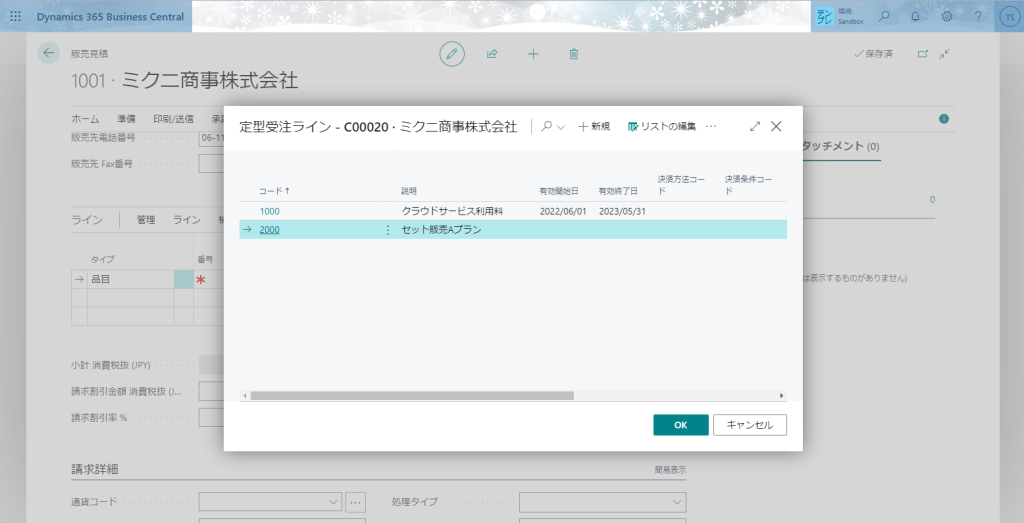Open code 2000 link
1024x523 pixels.
269,230
